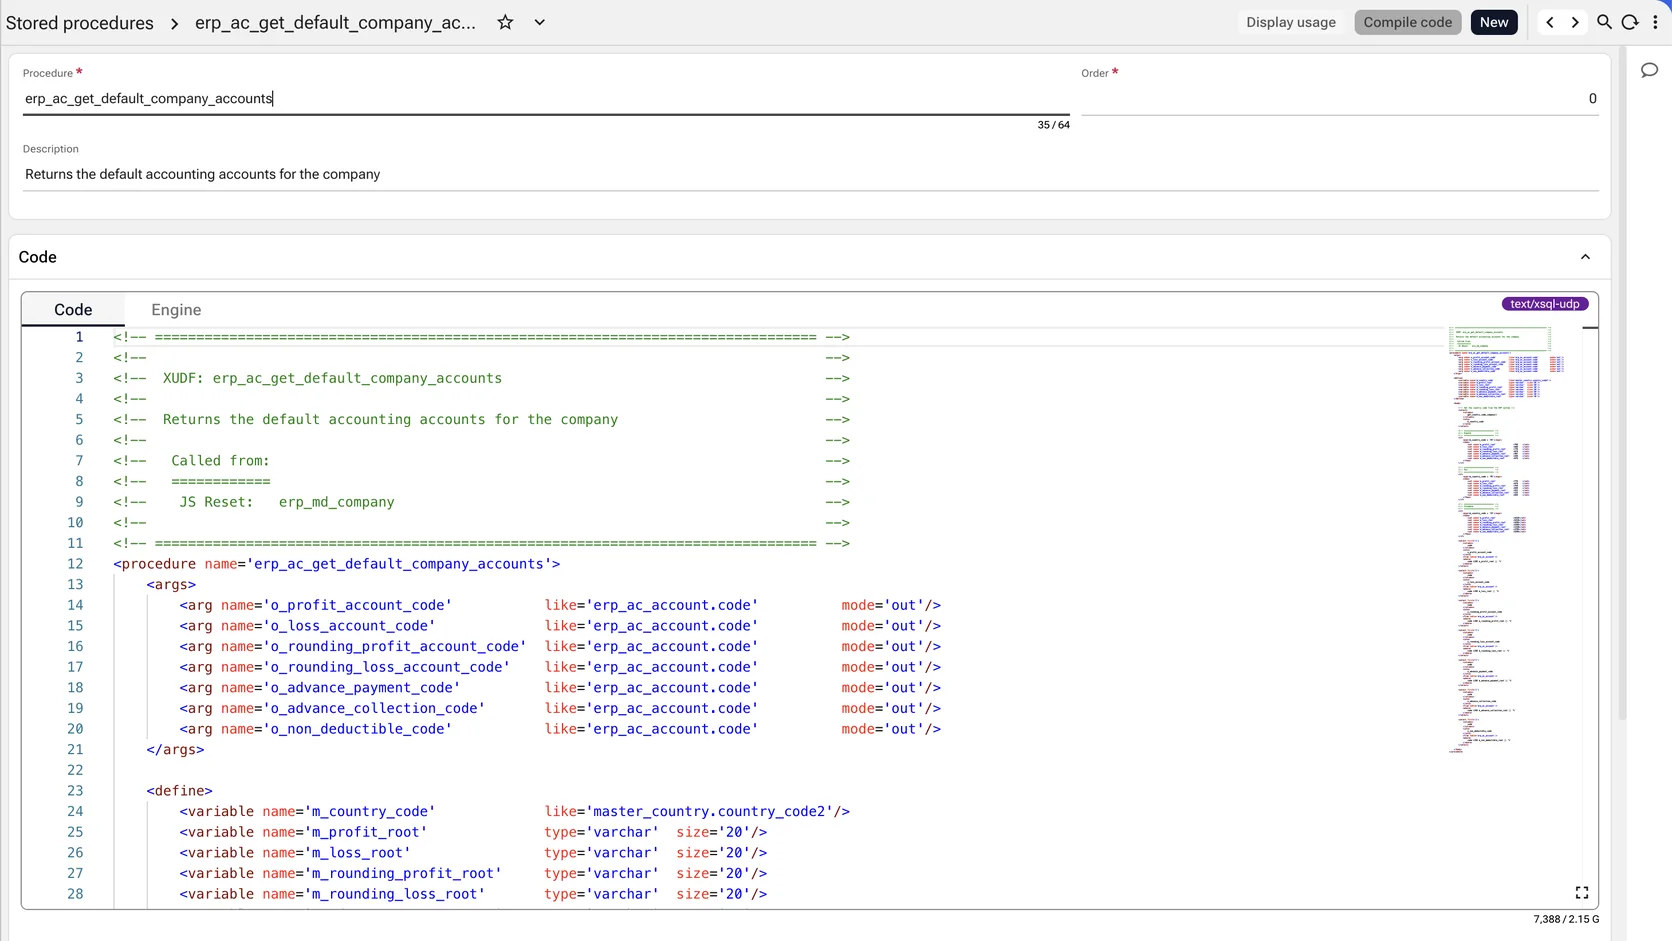Viewport: 1672px width, 941px height.
Task: Click the <args> opening tag on line 13
Action: pyautogui.click(x=171, y=585)
